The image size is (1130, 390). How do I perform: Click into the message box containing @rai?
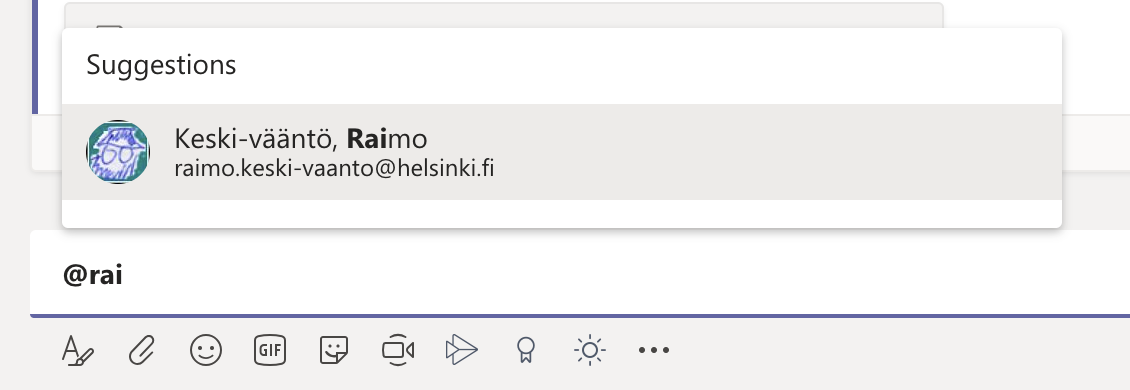pos(579,274)
